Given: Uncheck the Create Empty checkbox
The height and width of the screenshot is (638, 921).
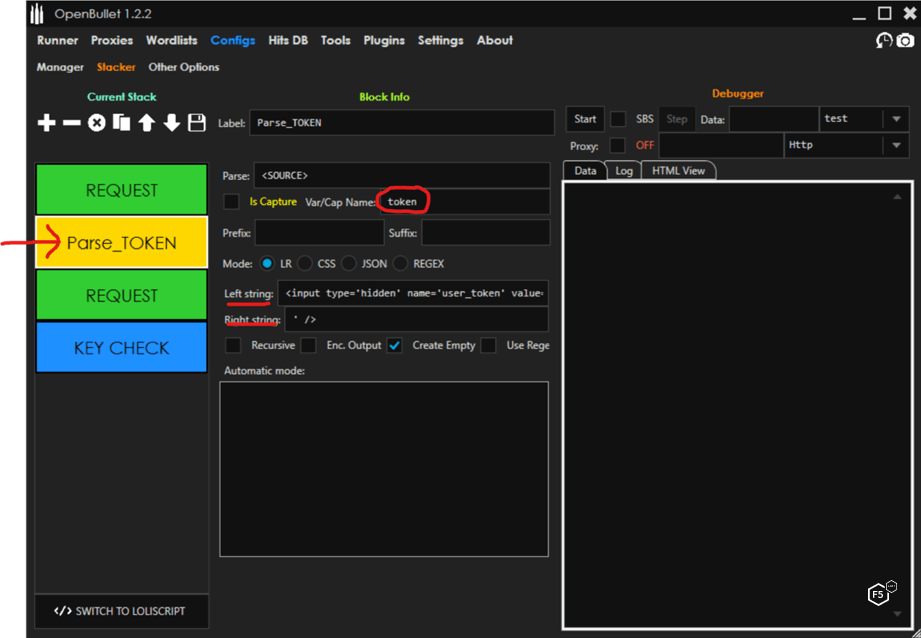Looking at the screenshot, I should [x=395, y=345].
